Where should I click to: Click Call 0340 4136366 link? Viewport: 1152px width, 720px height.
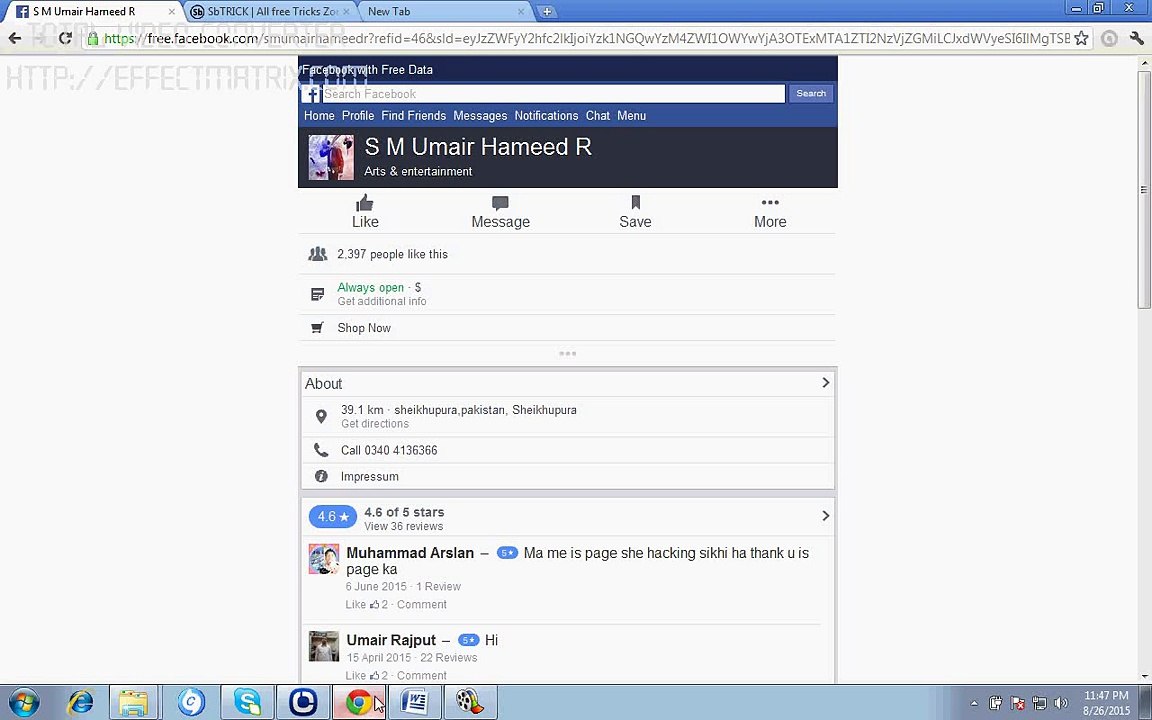[389, 450]
